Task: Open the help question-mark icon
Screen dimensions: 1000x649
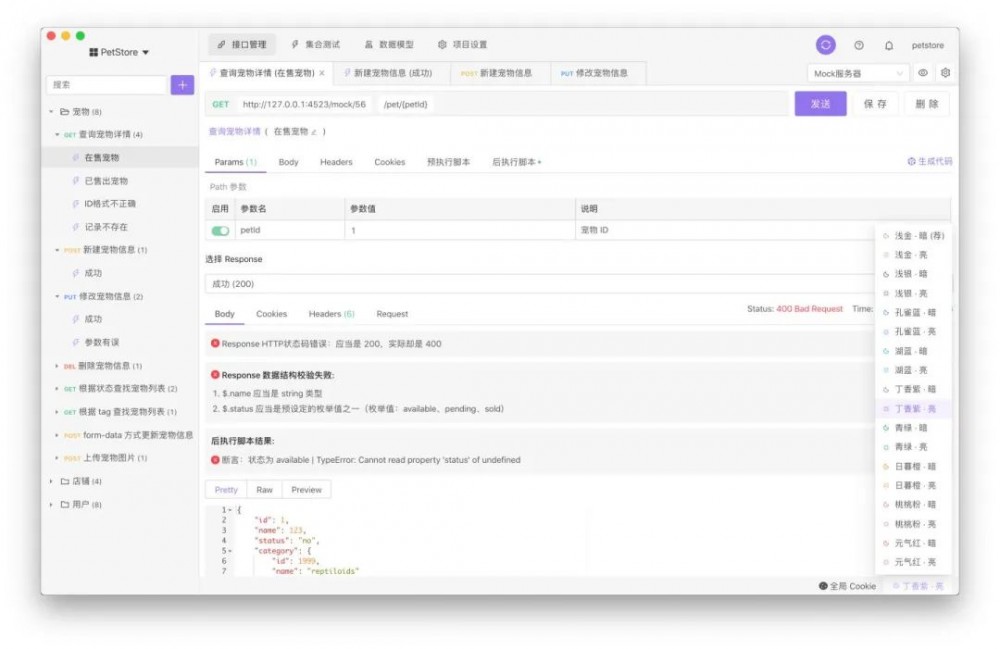Action: [857, 45]
